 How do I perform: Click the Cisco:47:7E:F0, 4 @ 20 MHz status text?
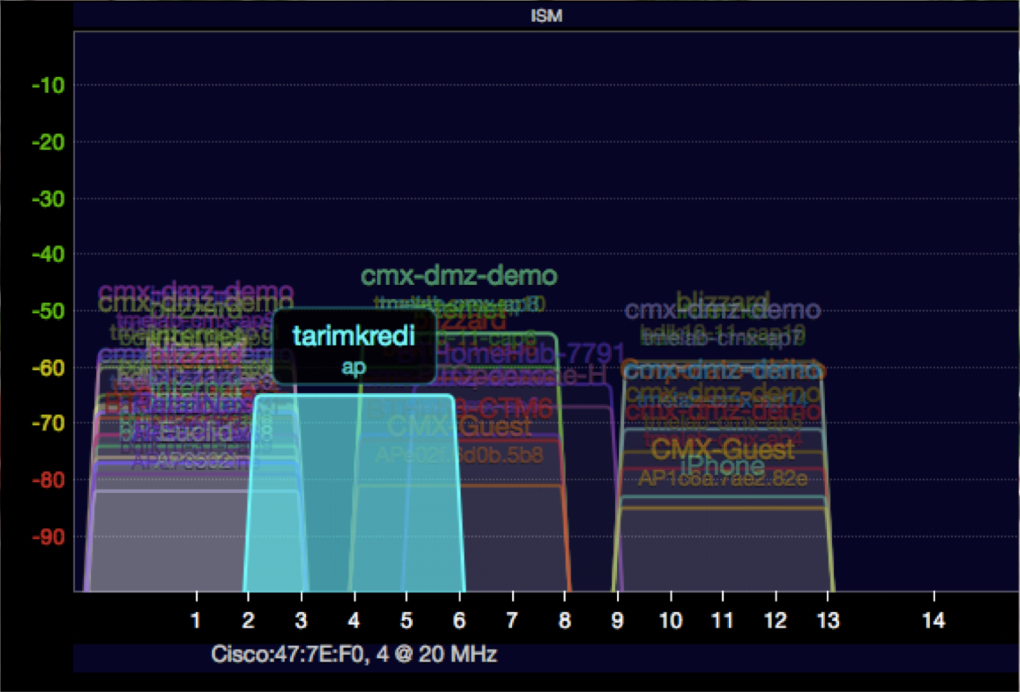pos(354,654)
